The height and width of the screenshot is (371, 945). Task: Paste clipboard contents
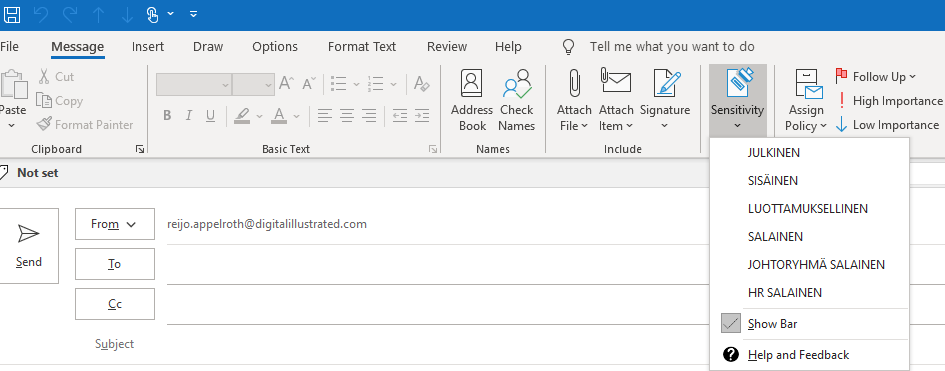[13, 99]
